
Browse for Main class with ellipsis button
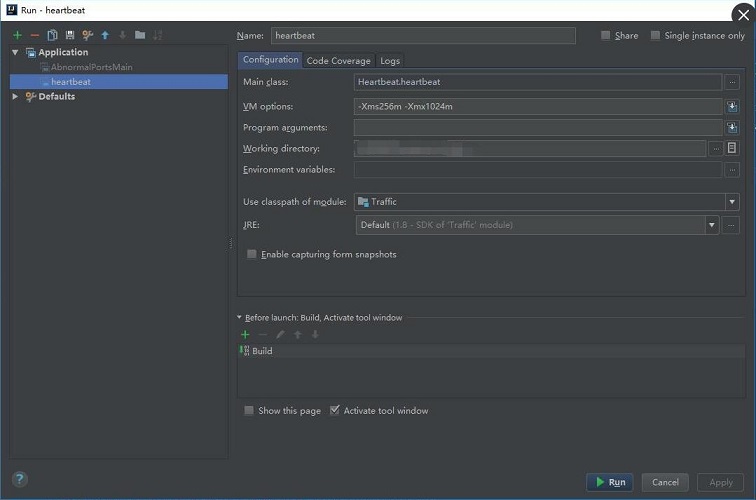click(x=732, y=82)
